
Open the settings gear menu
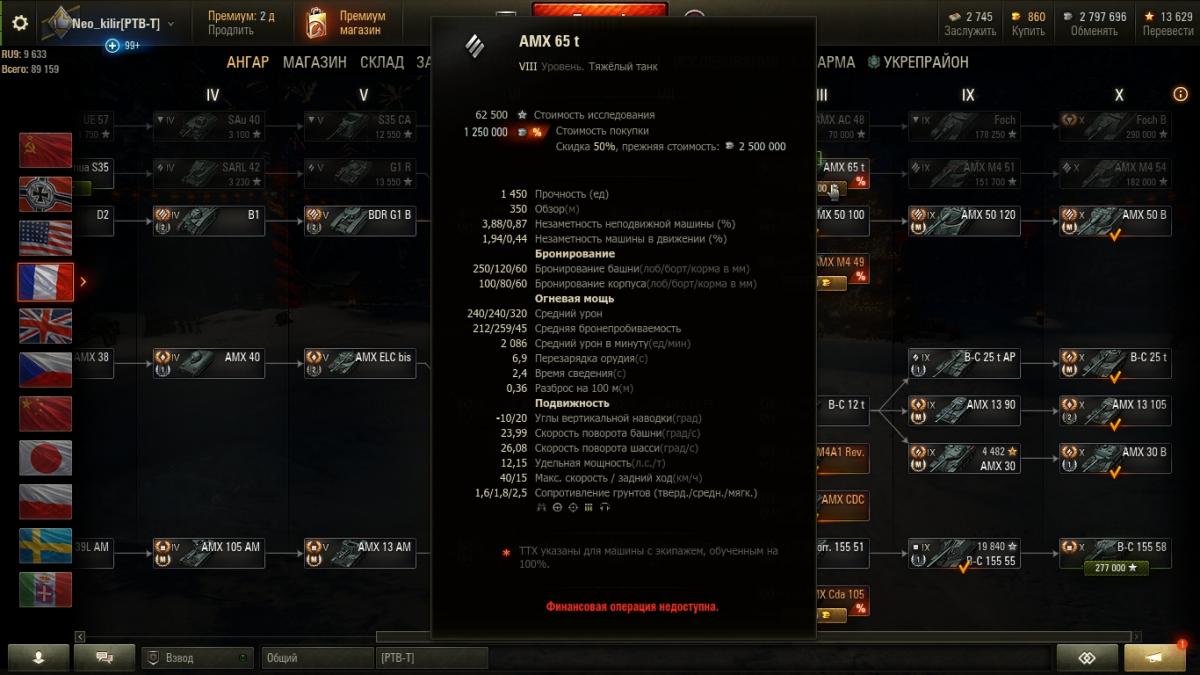[x=19, y=23]
